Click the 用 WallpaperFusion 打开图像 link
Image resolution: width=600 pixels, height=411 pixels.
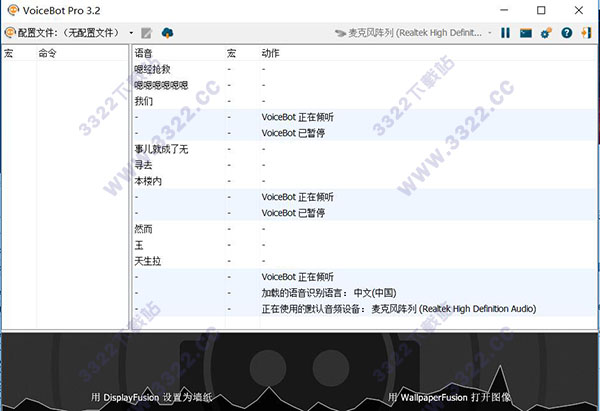[x=450, y=397]
